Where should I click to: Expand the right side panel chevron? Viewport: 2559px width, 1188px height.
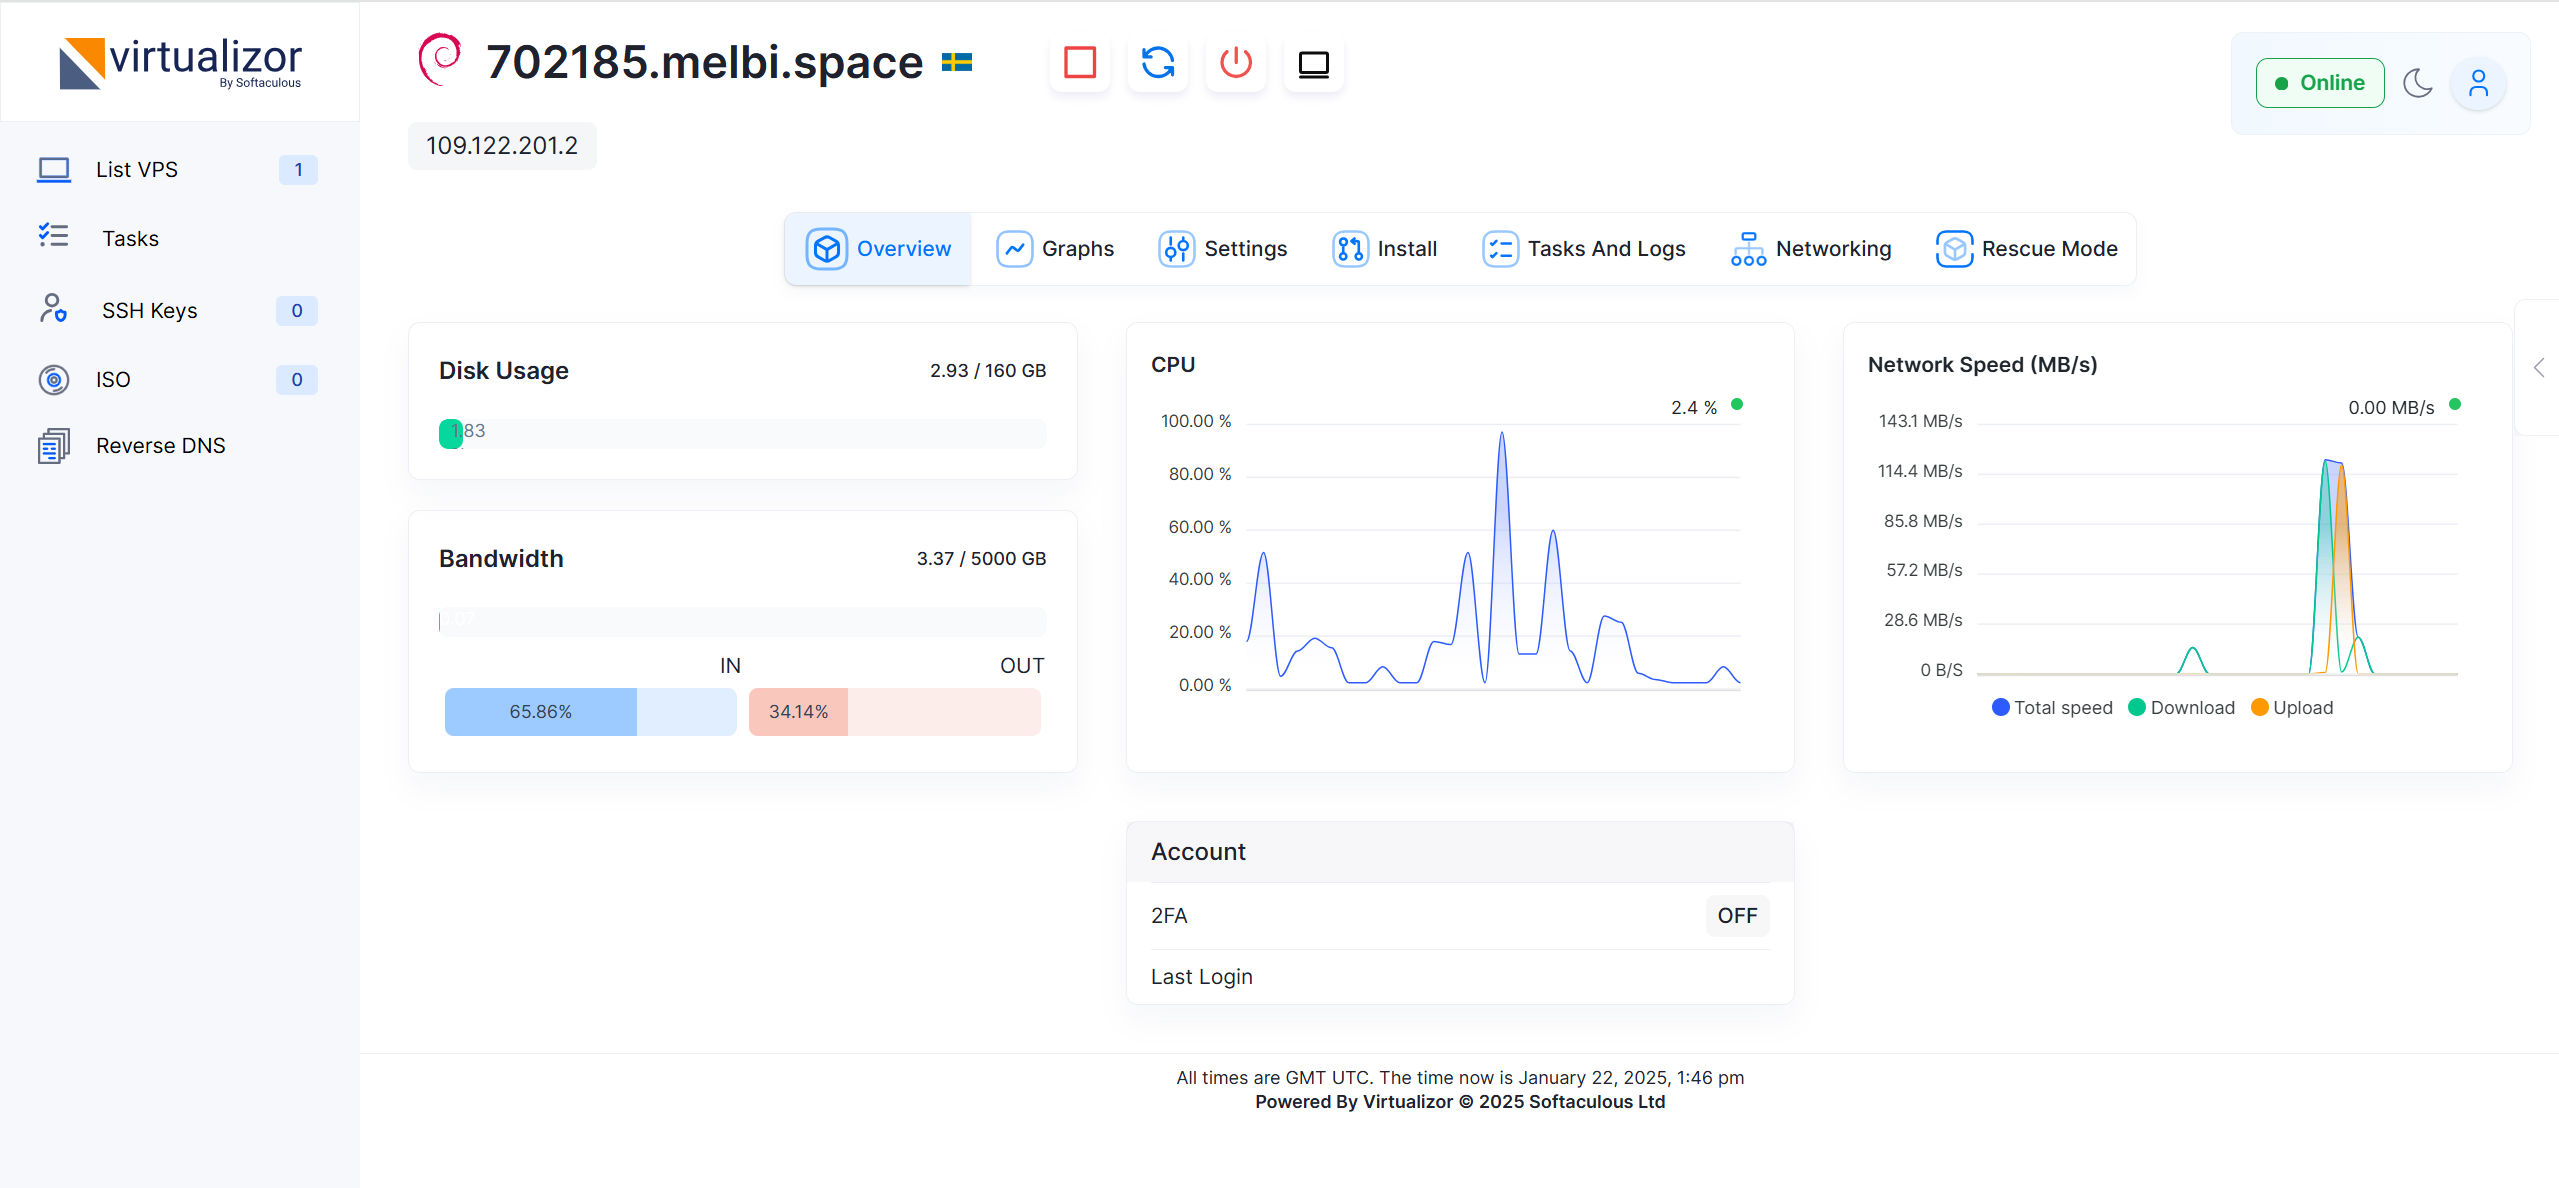(x=2540, y=368)
